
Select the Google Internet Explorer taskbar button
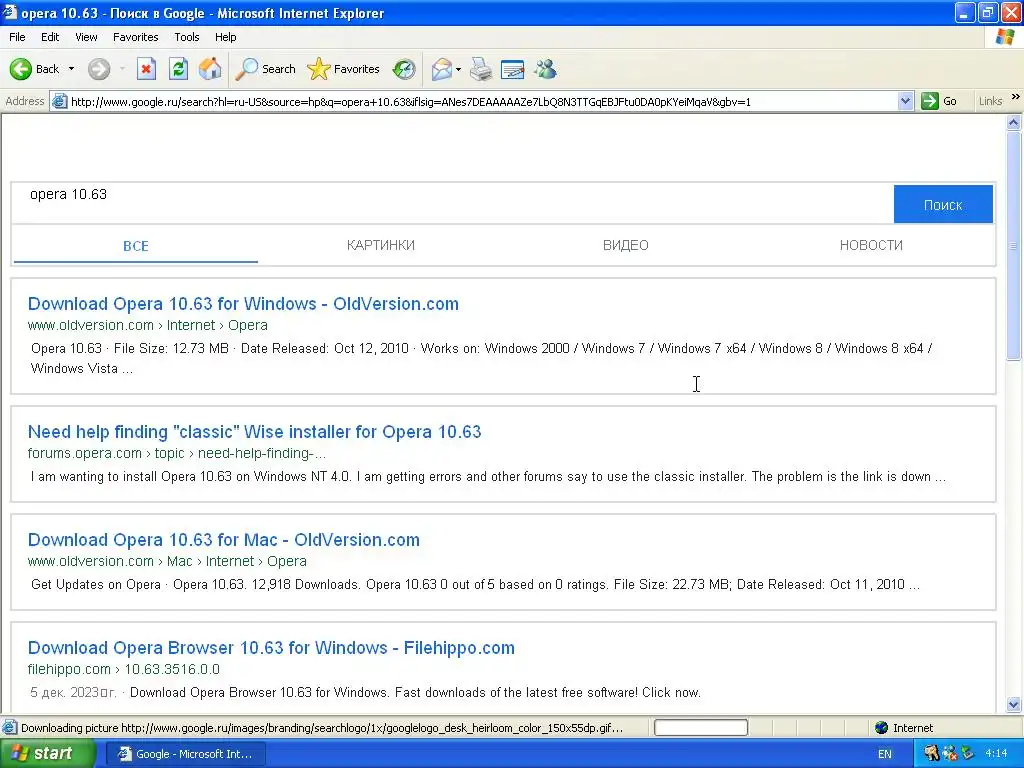pyautogui.click(x=185, y=754)
